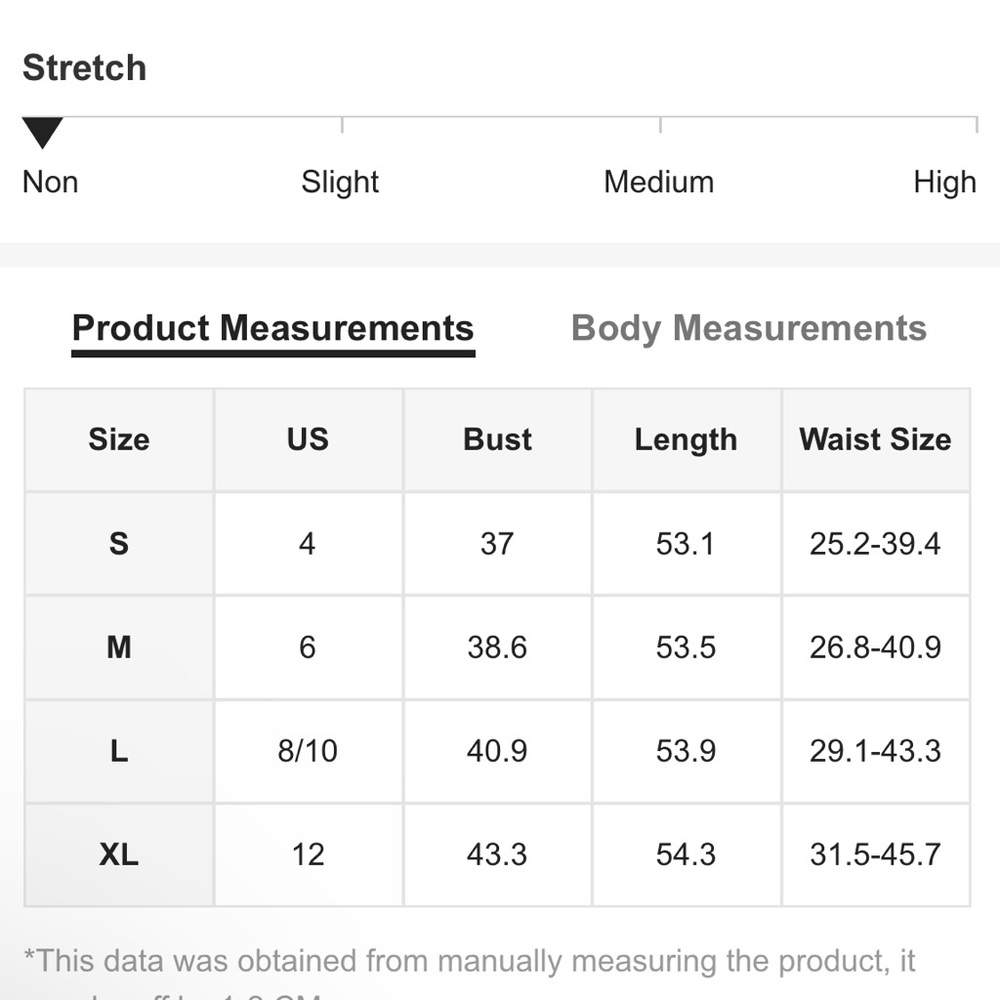Select the XL size row label
The image size is (1000, 1000).
click(x=119, y=855)
